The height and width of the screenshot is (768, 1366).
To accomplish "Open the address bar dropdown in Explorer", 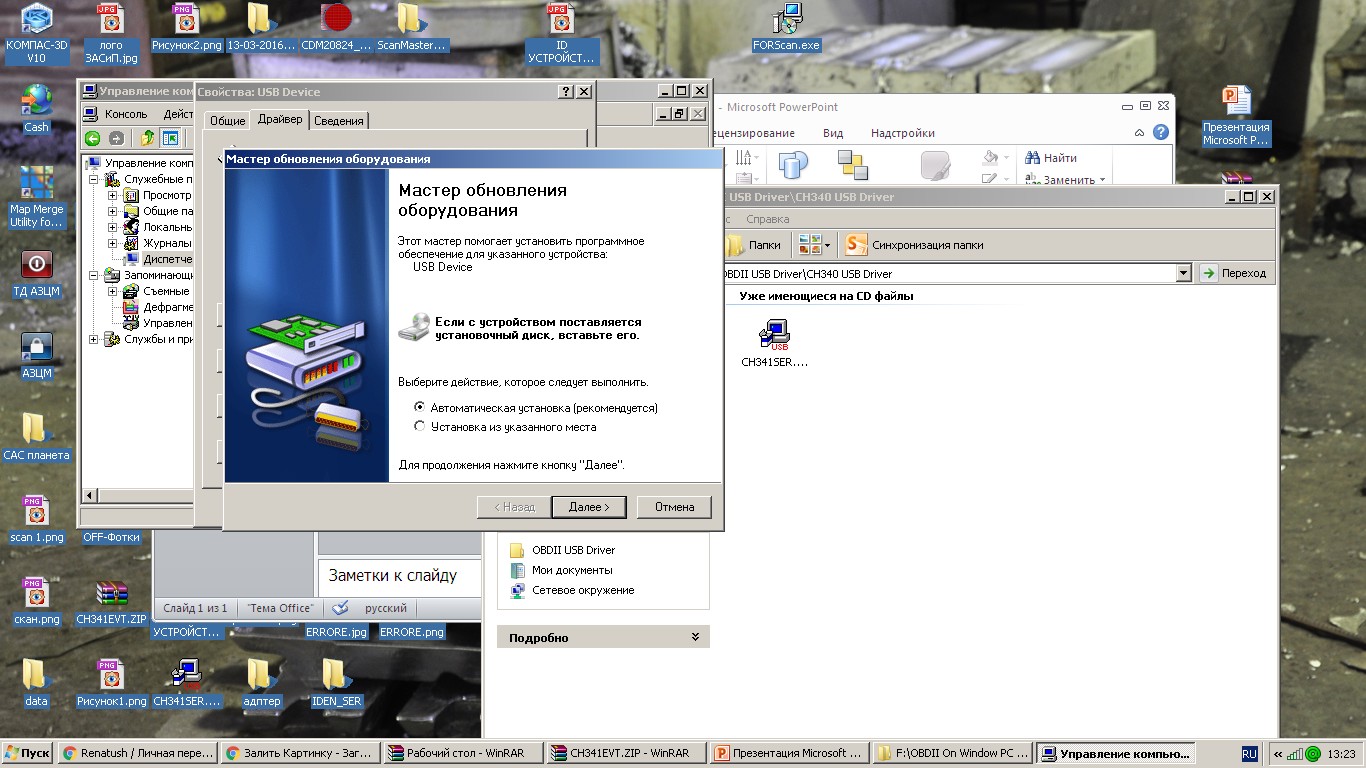I will [1184, 273].
